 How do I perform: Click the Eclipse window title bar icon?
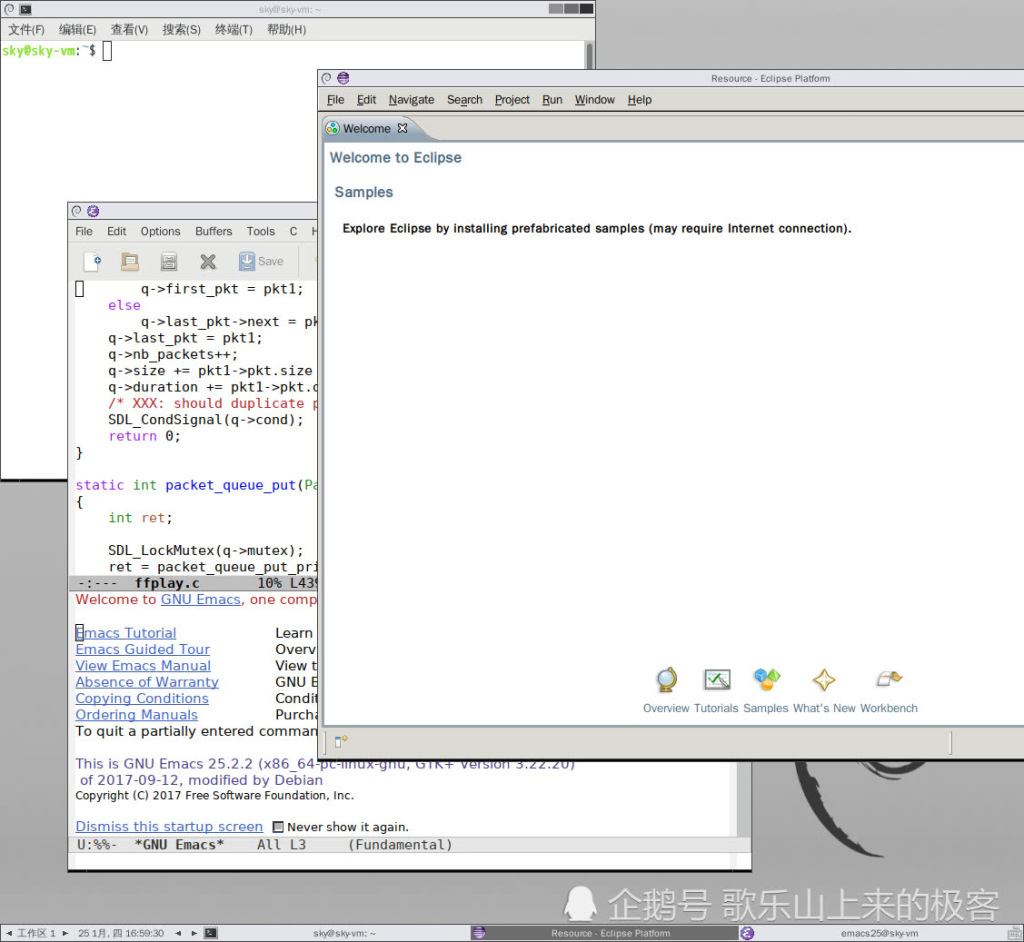coord(343,78)
